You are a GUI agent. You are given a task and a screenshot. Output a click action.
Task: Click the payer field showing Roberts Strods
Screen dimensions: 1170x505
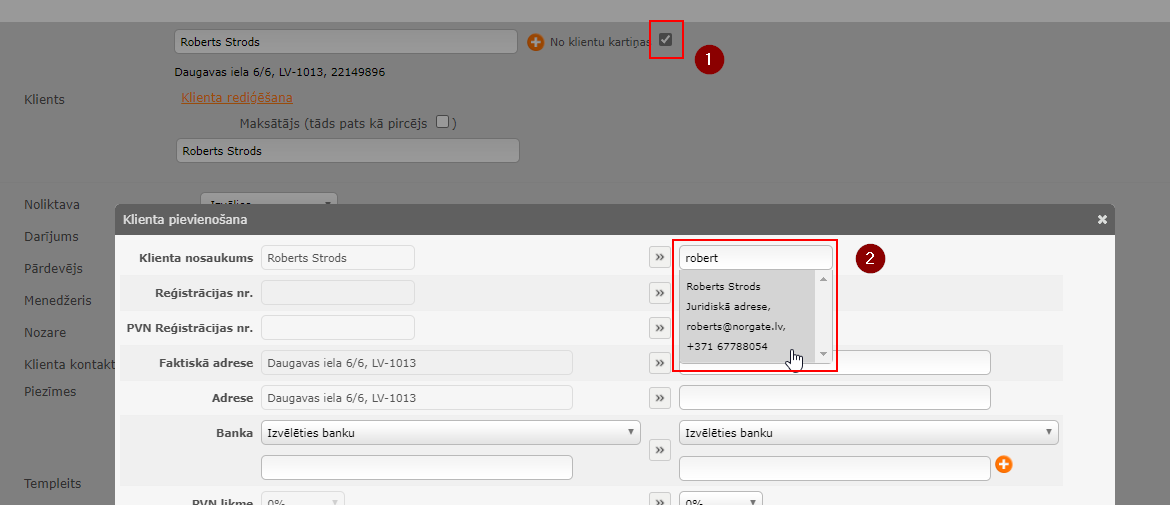coord(347,151)
